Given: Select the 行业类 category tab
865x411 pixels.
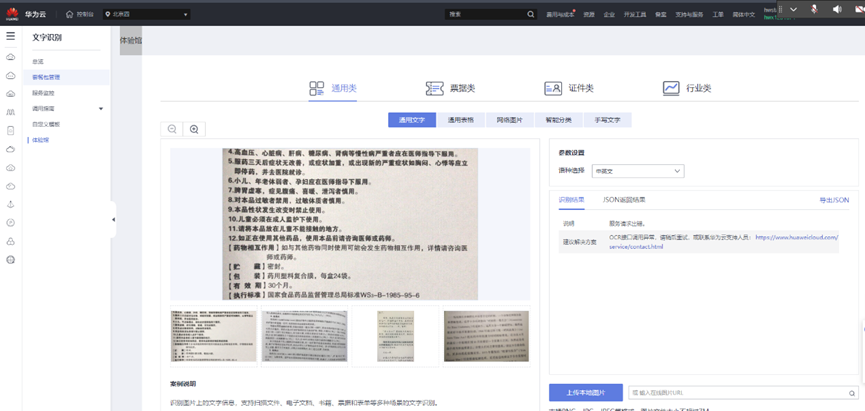Looking at the screenshot, I should click(x=687, y=88).
